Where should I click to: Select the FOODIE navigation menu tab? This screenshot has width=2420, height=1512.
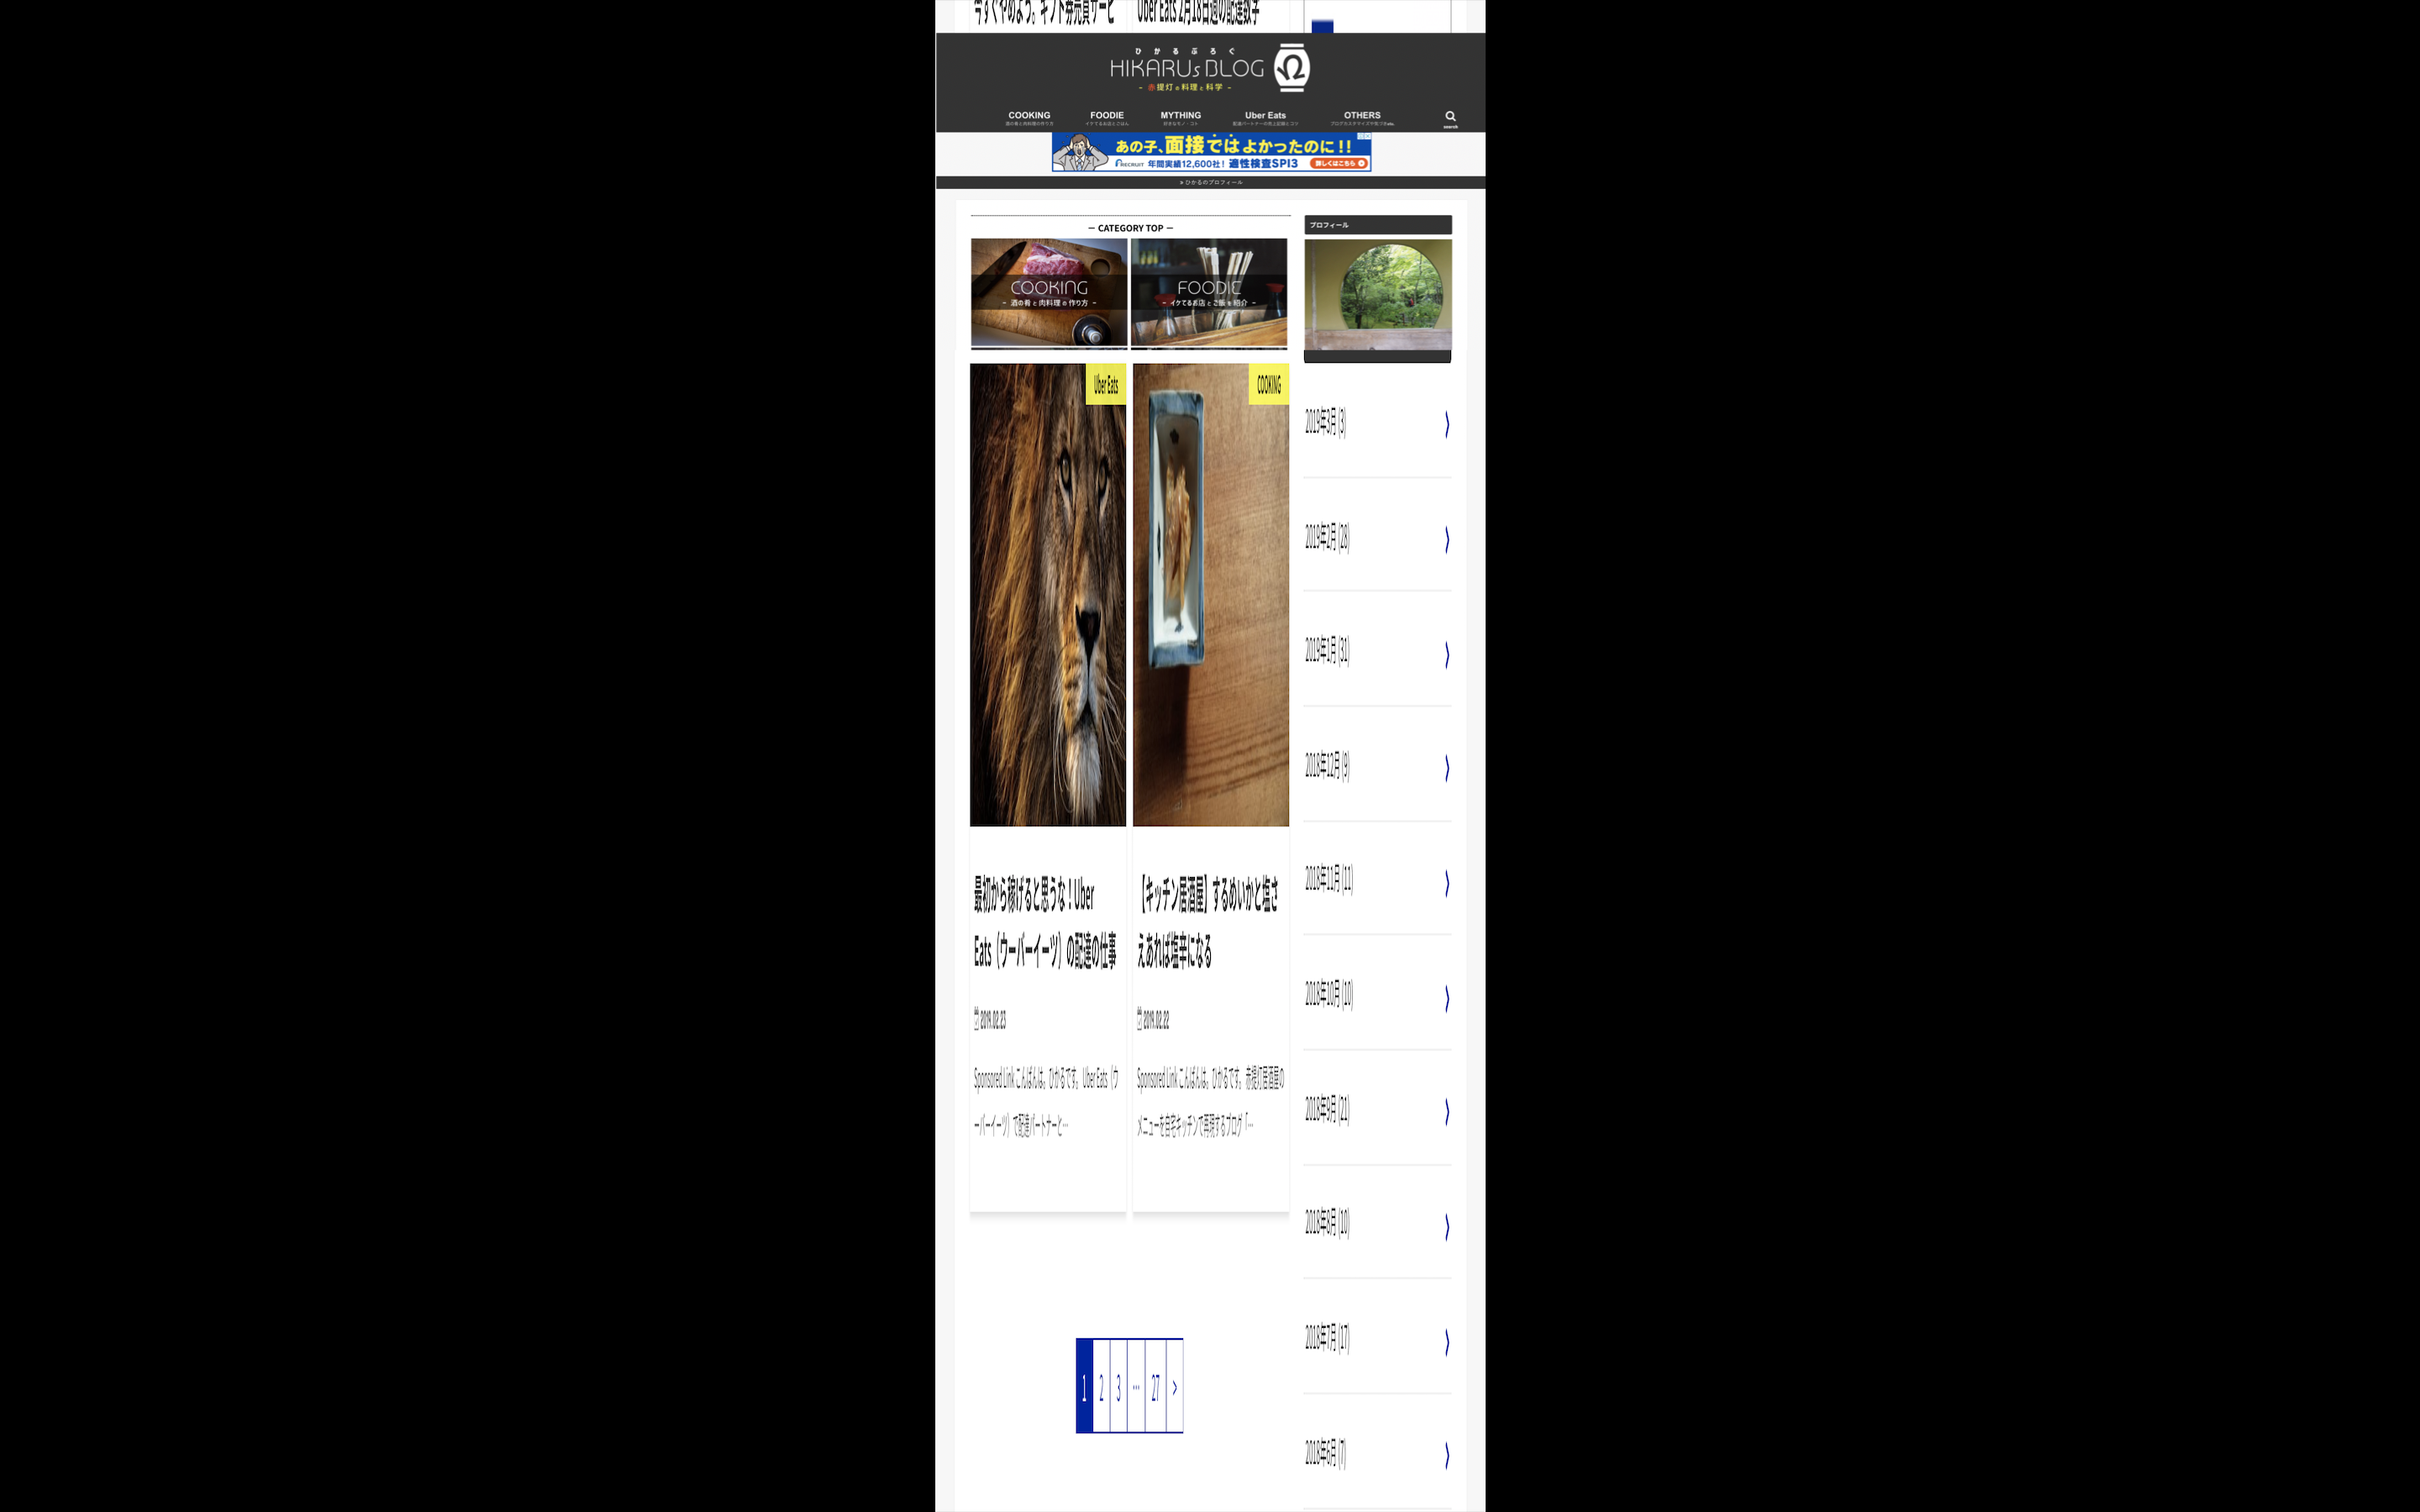[1107, 115]
